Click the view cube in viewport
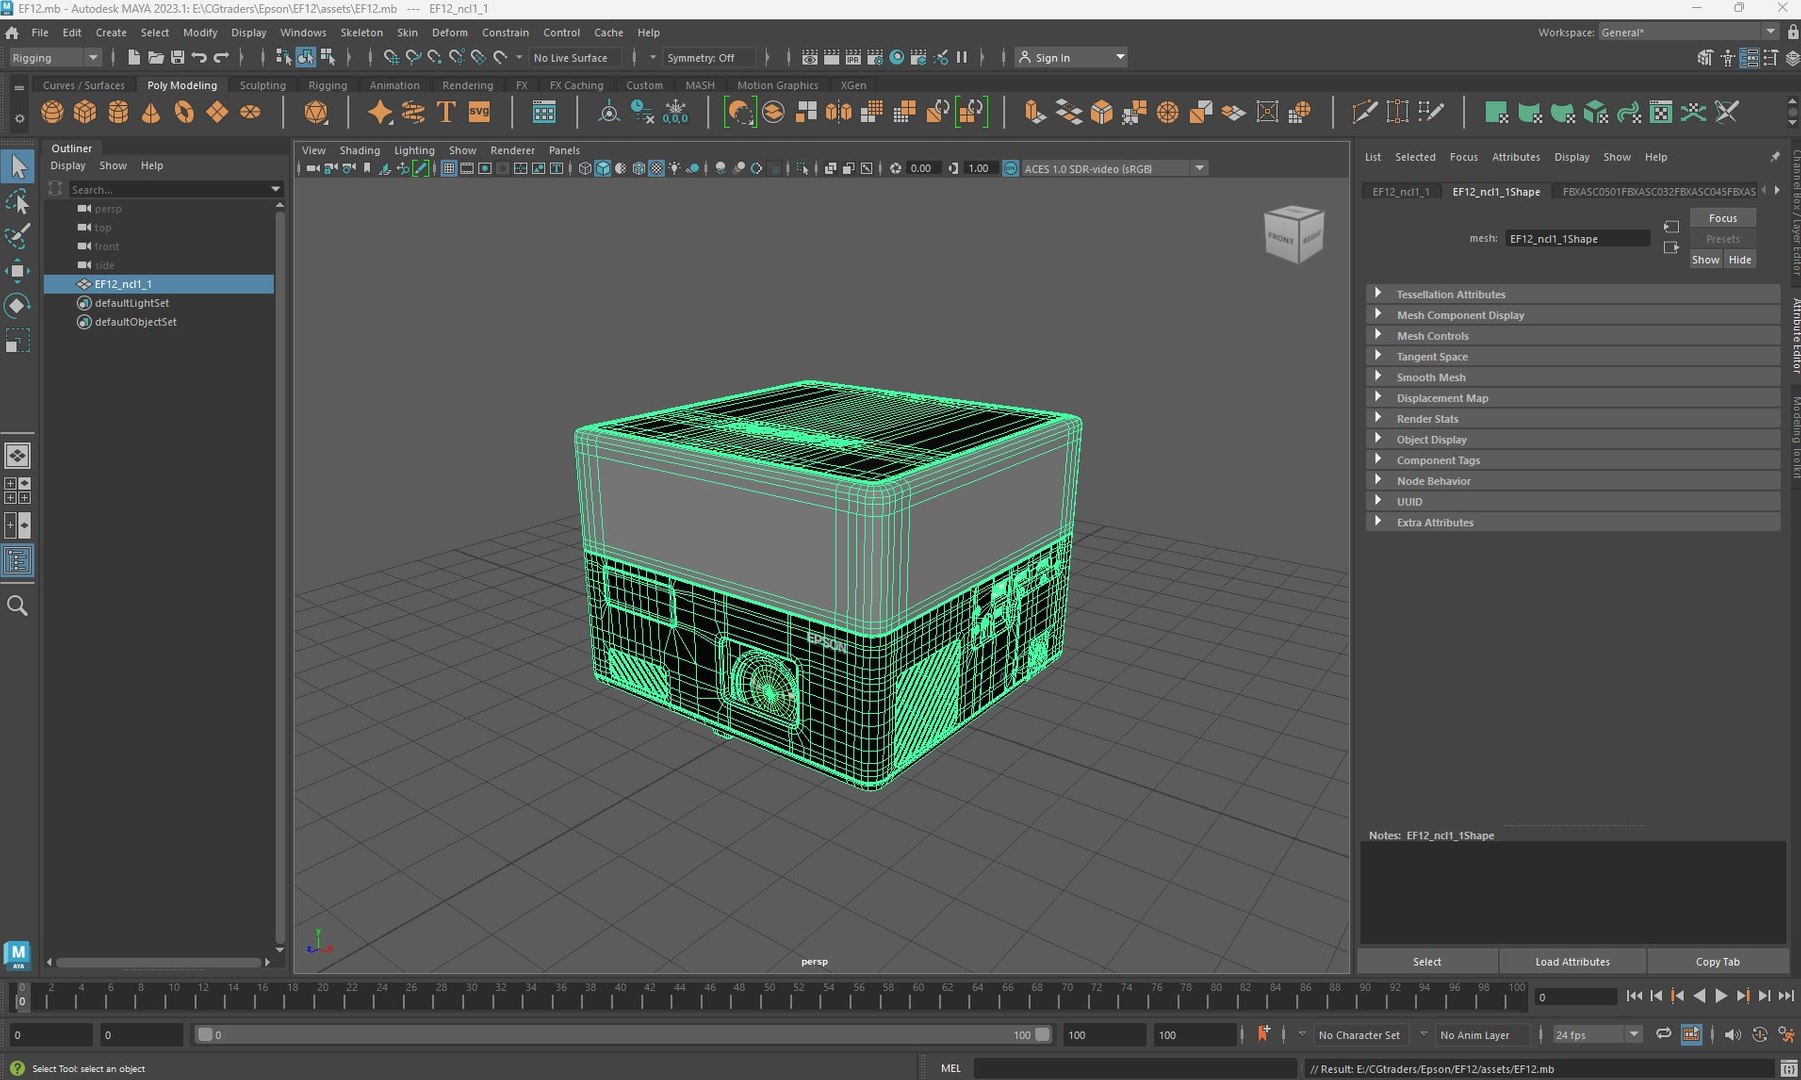The image size is (1801, 1080). point(1294,235)
